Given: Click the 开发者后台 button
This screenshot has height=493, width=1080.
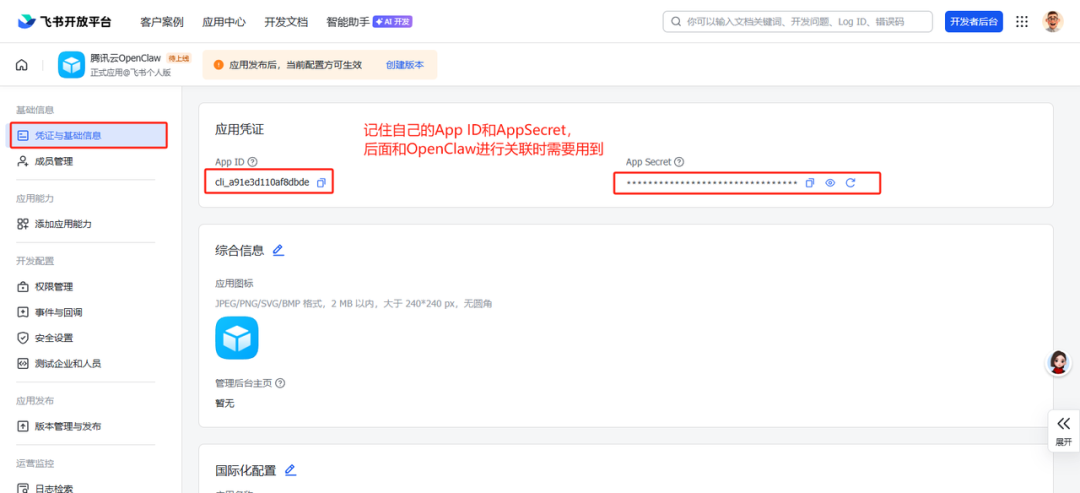Looking at the screenshot, I should (973, 21).
